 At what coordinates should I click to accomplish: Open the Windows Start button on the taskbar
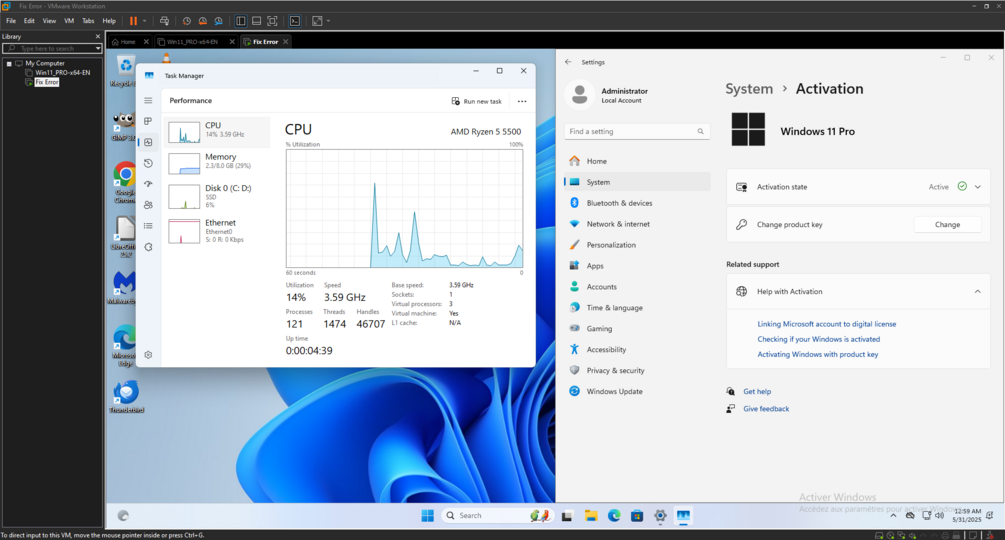coord(428,516)
